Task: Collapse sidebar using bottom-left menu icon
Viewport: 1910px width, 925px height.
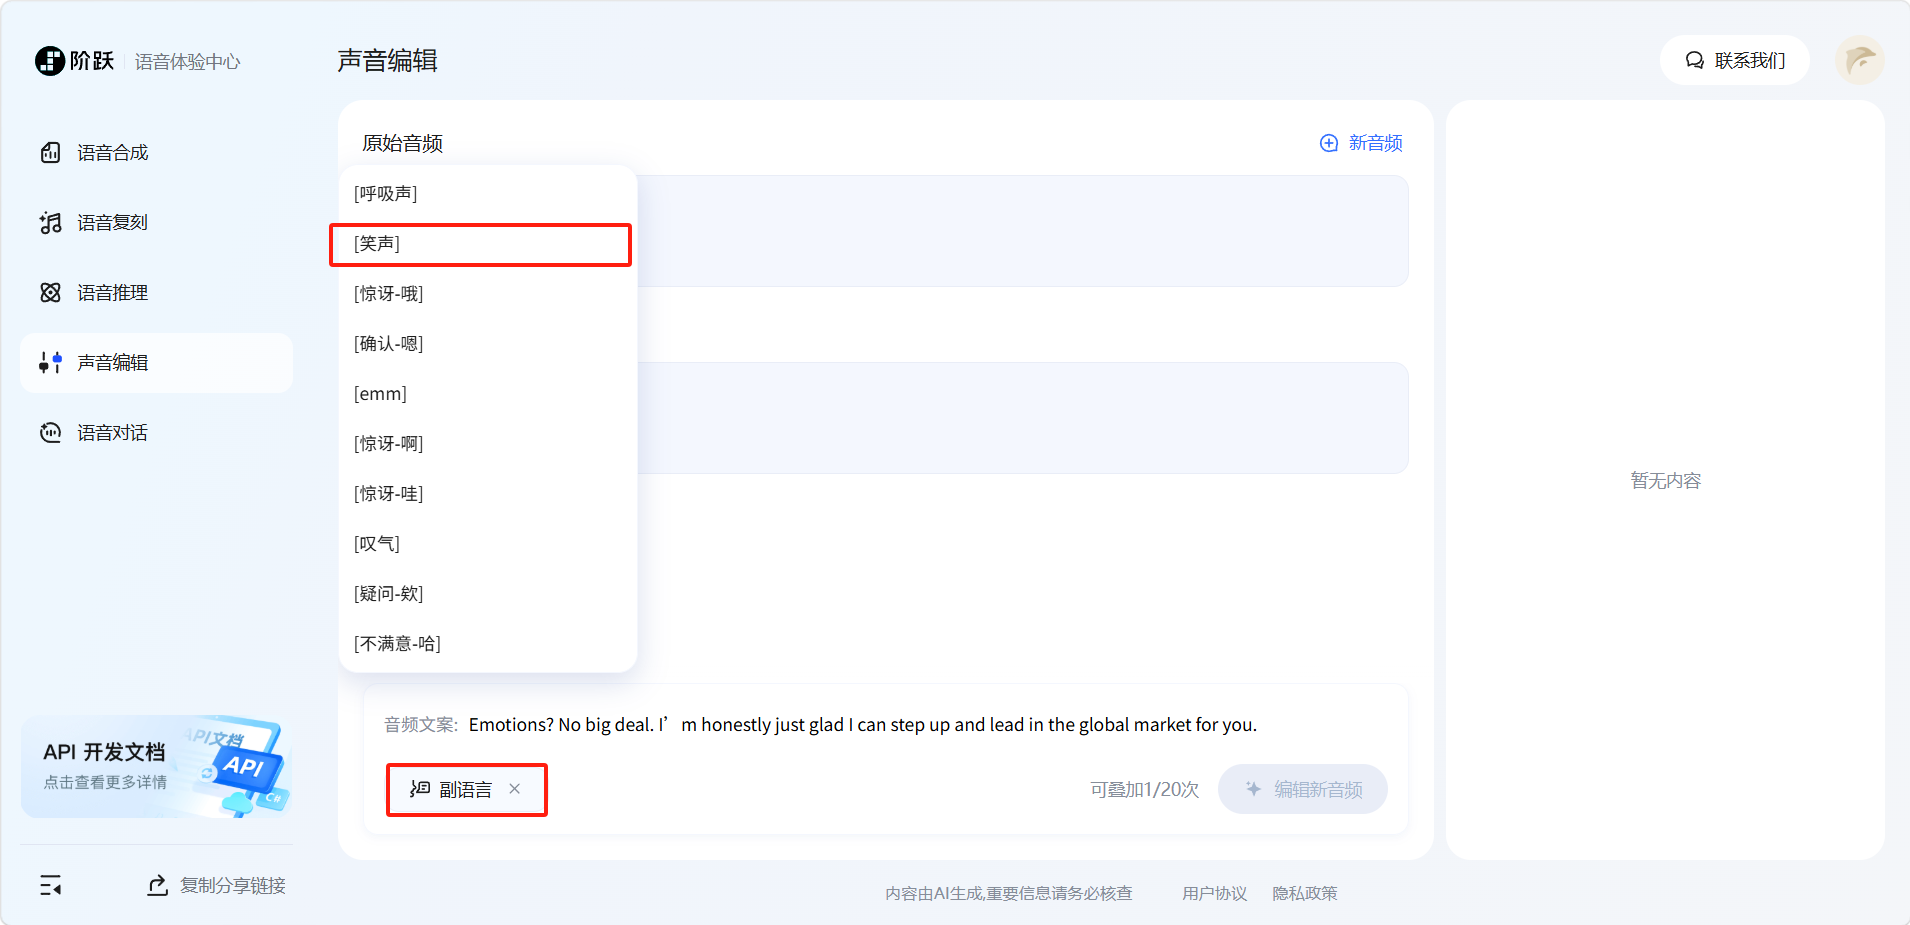Action: pos(50,885)
